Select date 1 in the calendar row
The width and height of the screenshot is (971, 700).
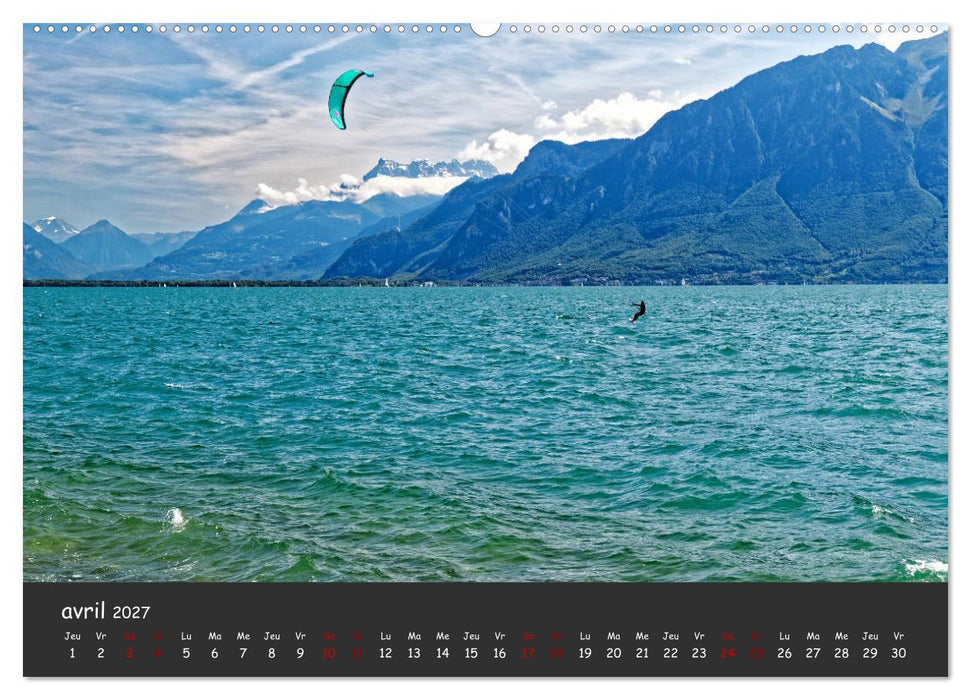(x=72, y=653)
